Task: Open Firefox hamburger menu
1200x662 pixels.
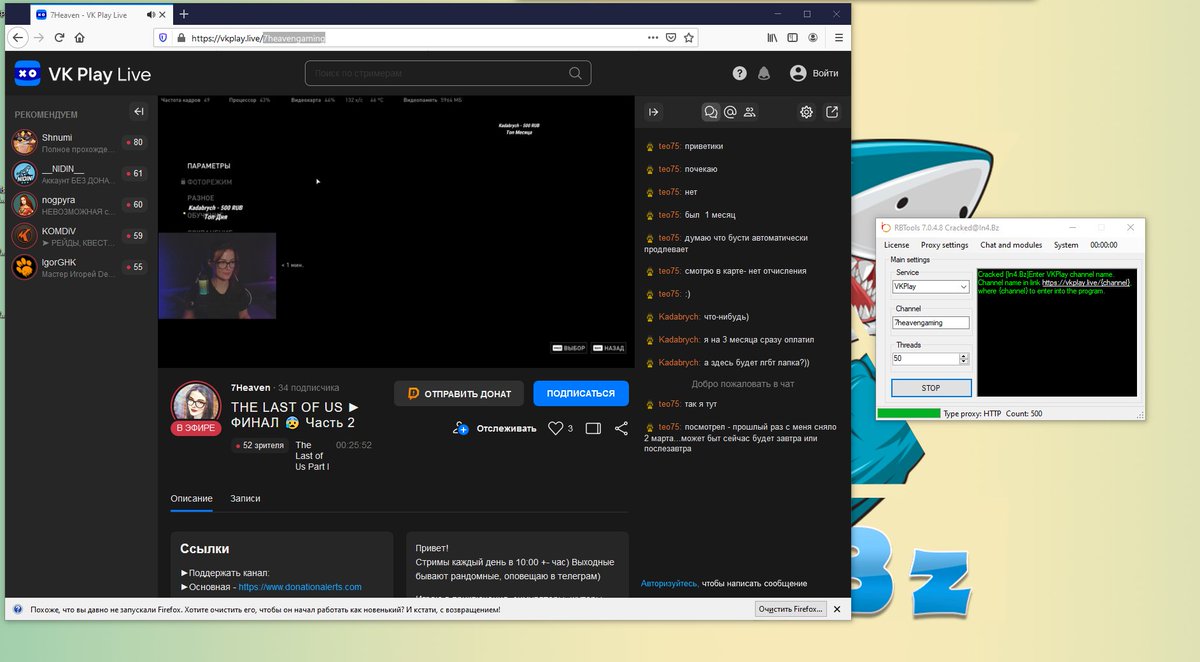Action: [837, 37]
